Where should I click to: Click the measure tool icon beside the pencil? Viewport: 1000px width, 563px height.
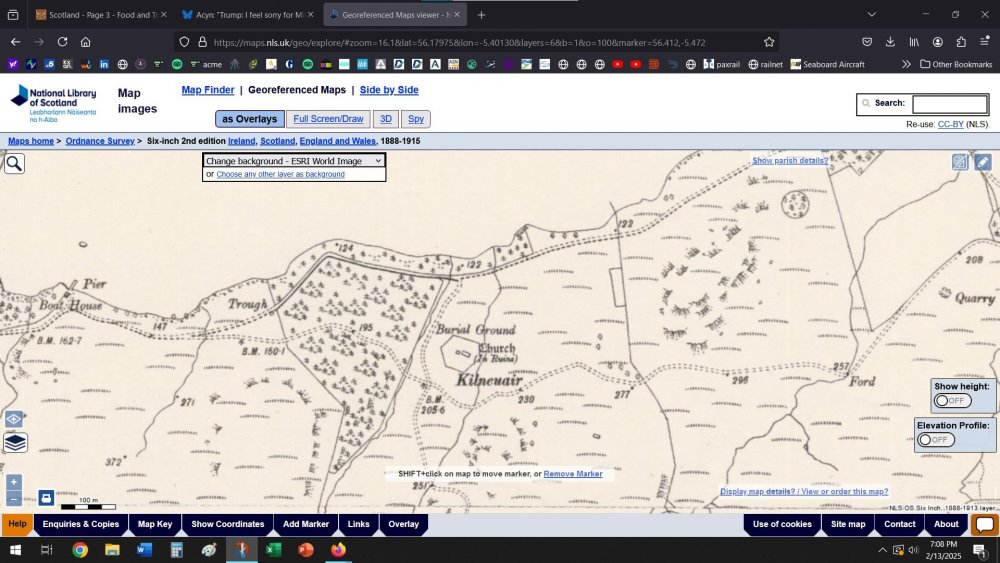[x=960, y=162]
